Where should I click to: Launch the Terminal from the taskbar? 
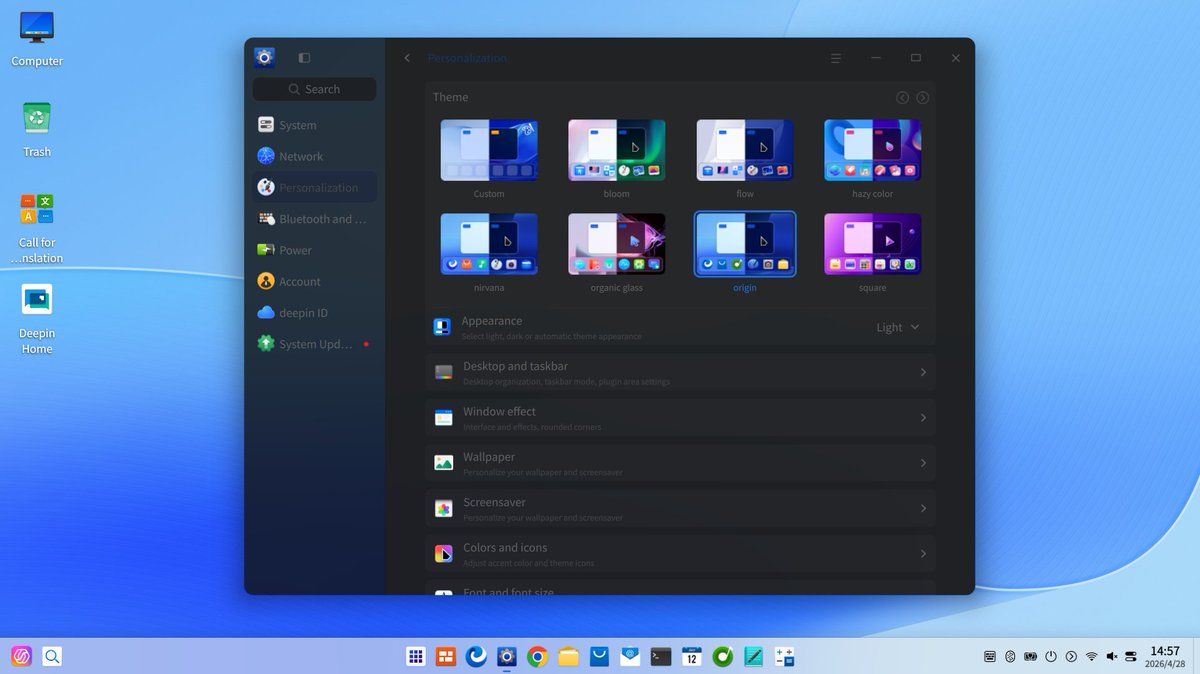click(x=660, y=657)
